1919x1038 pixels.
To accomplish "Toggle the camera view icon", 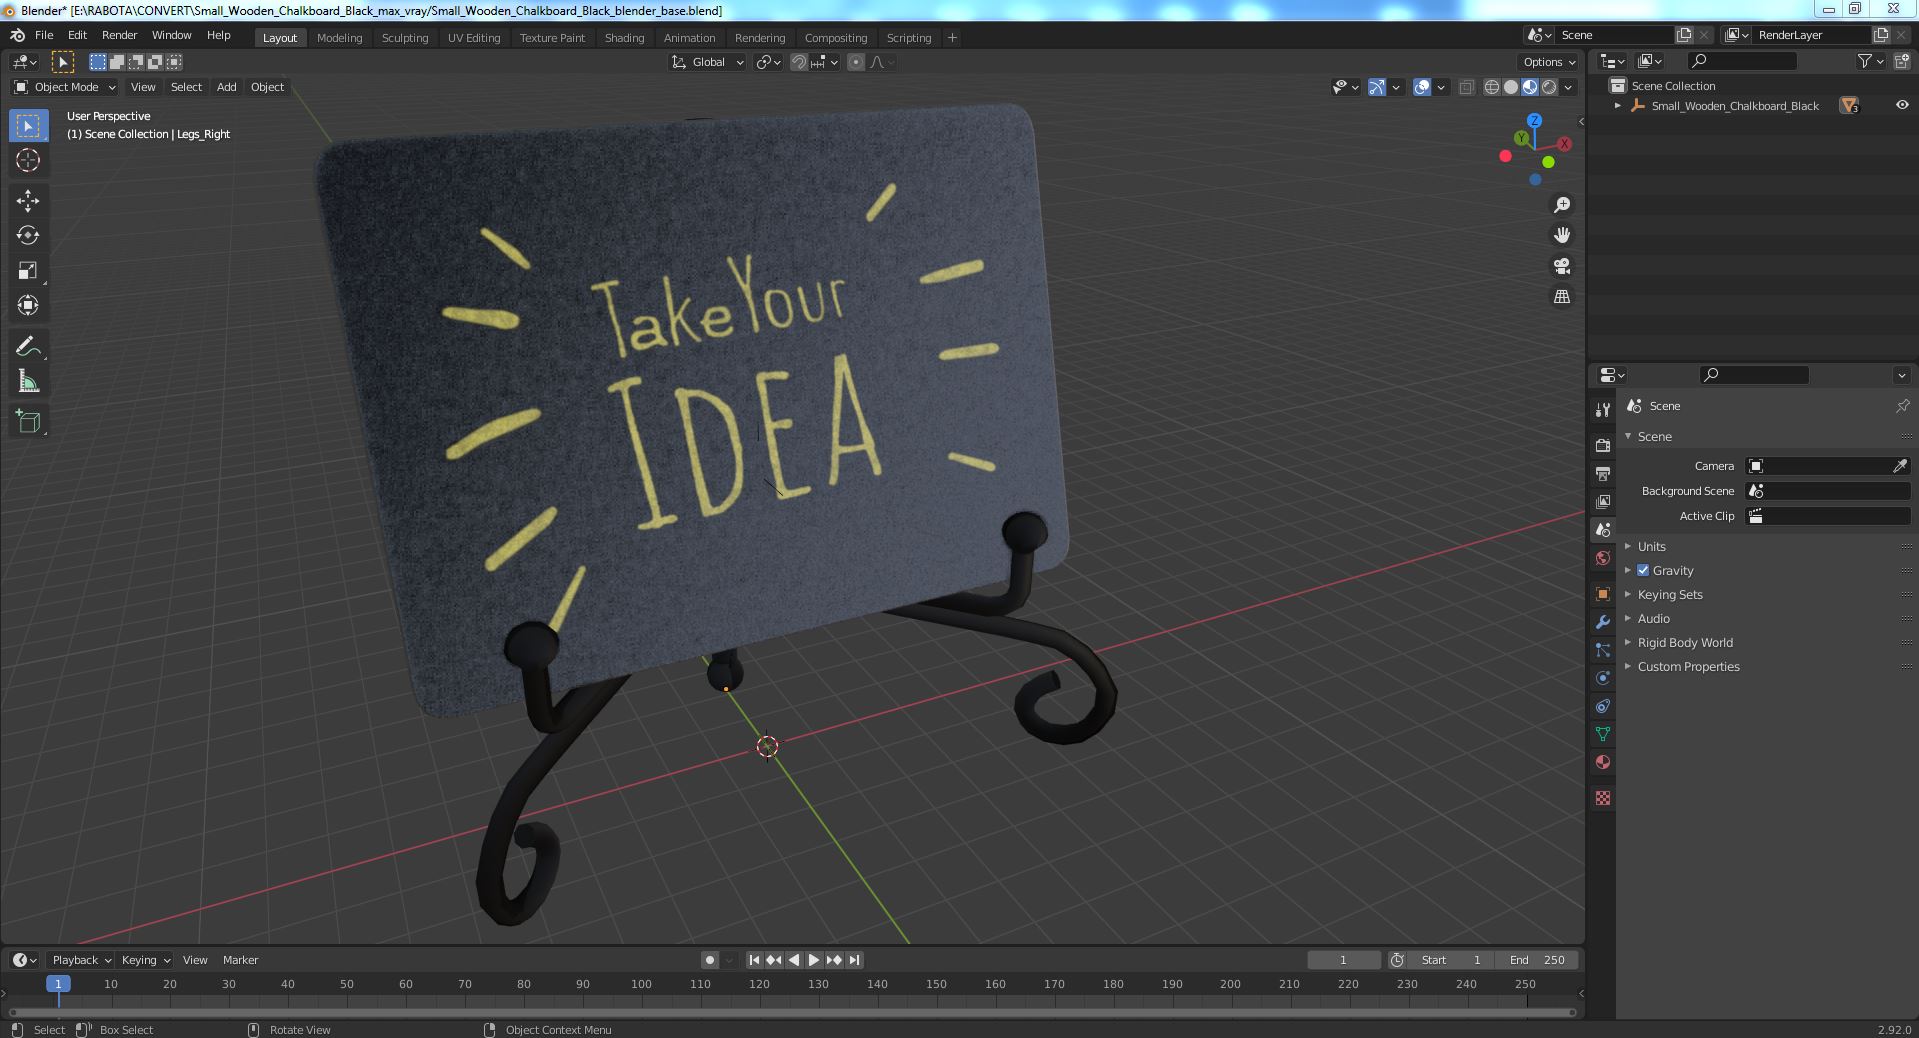I will pyautogui.click(x=1561, y=266).
